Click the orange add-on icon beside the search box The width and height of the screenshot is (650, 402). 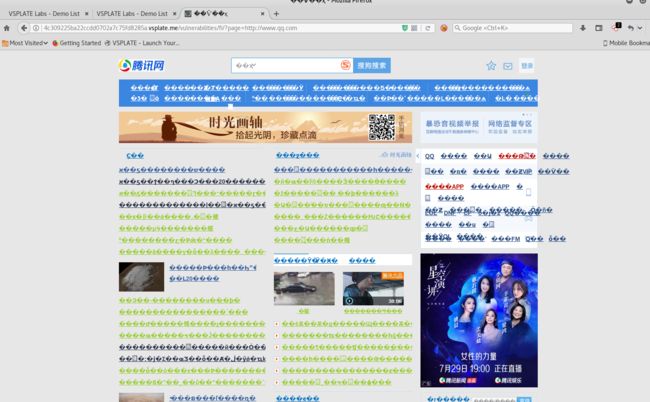tap(444, 28)
